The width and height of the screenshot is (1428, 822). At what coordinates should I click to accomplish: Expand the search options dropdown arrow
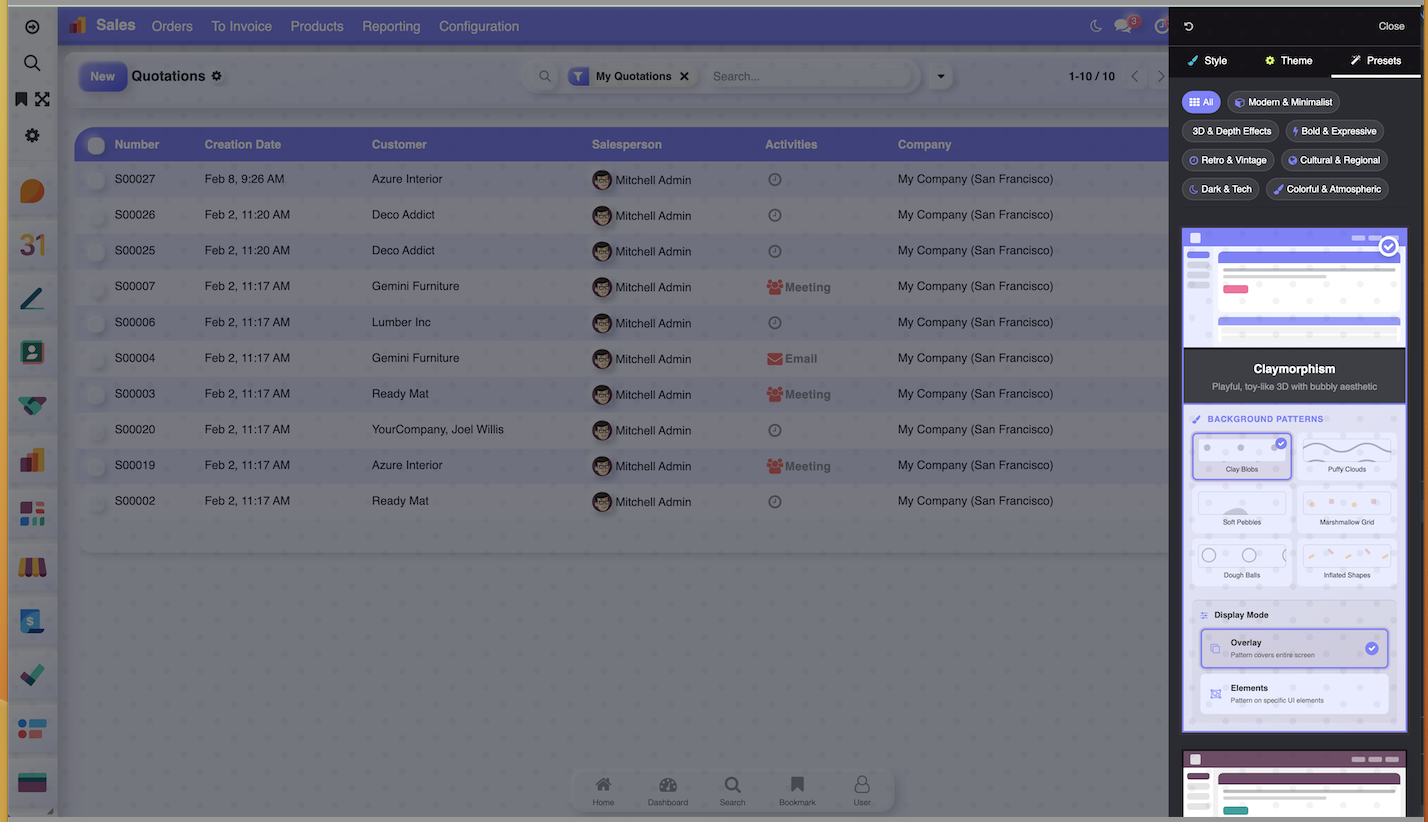click(940, 76)
